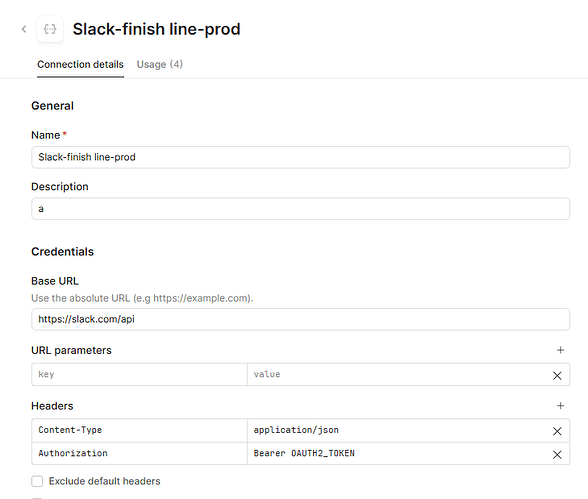Go back using the left chevron arrow
This screenshot has width=588, height=499.
click(x=24, y=29)
